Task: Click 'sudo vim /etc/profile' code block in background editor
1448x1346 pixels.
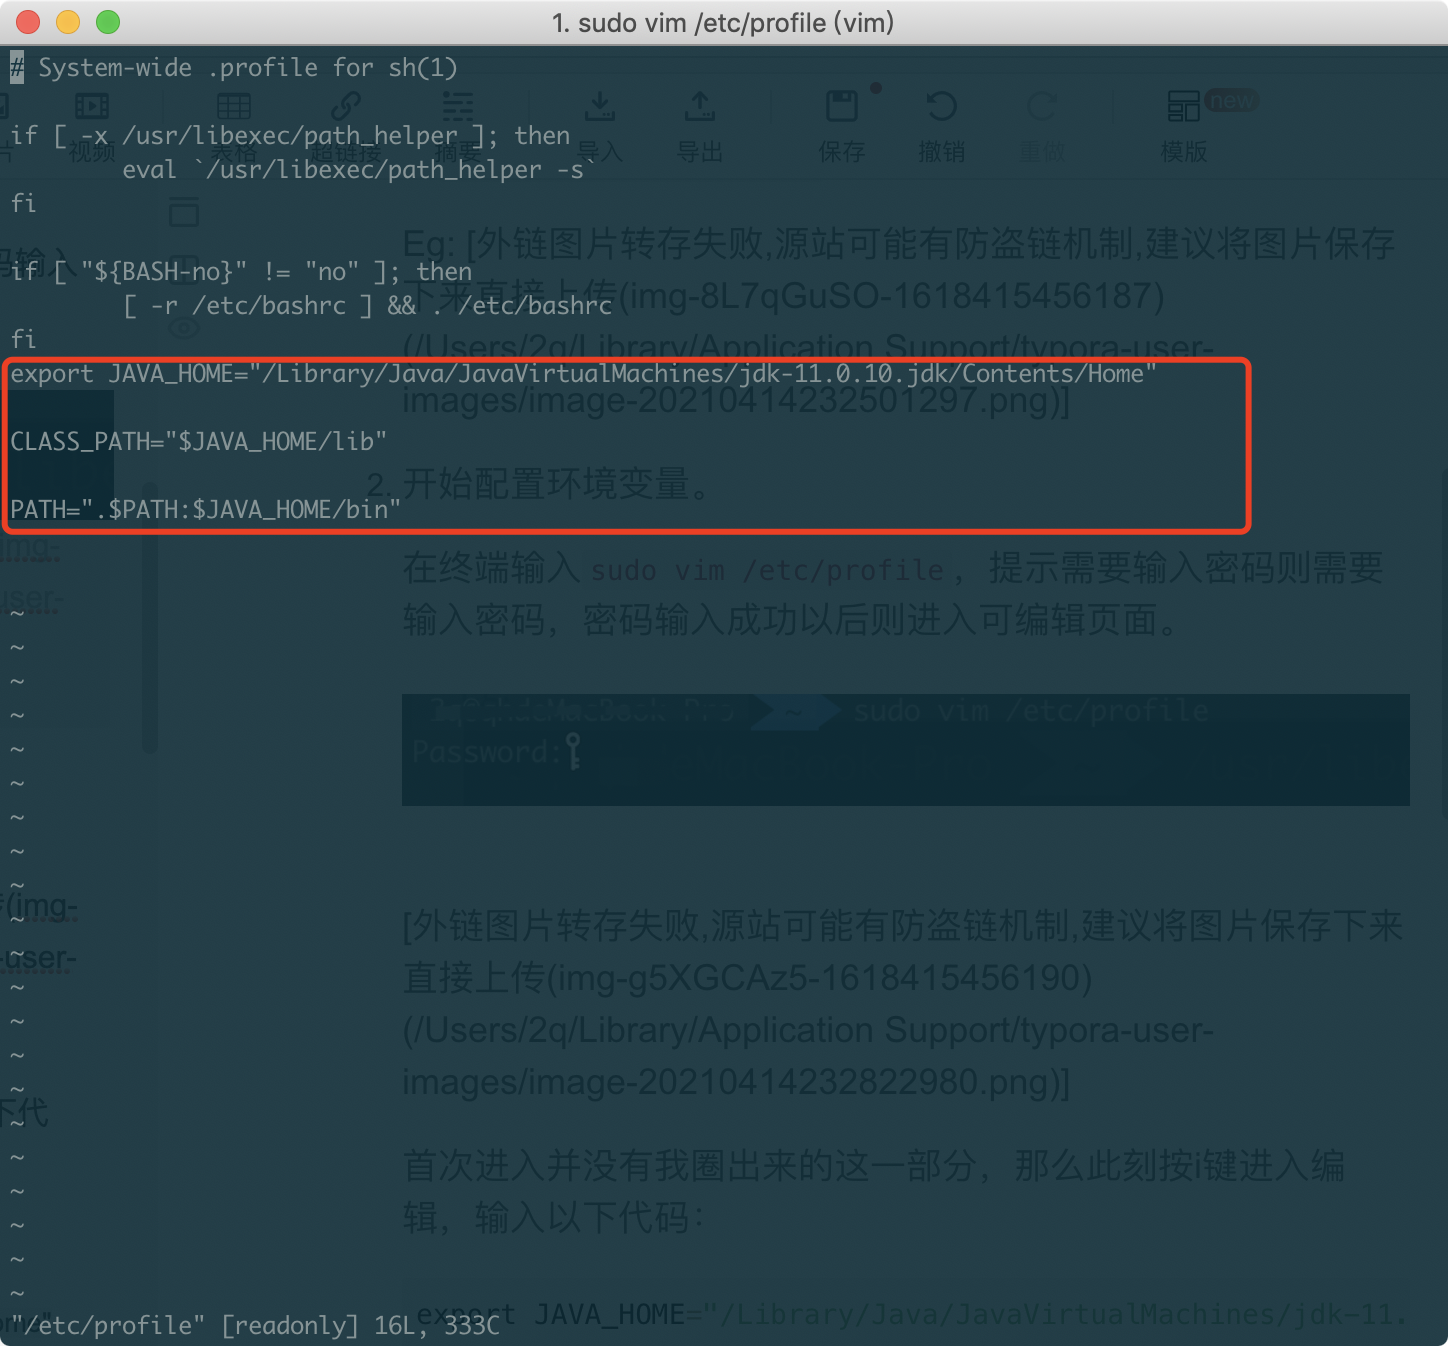Action: pyautogui.click(x=768, y=571)
